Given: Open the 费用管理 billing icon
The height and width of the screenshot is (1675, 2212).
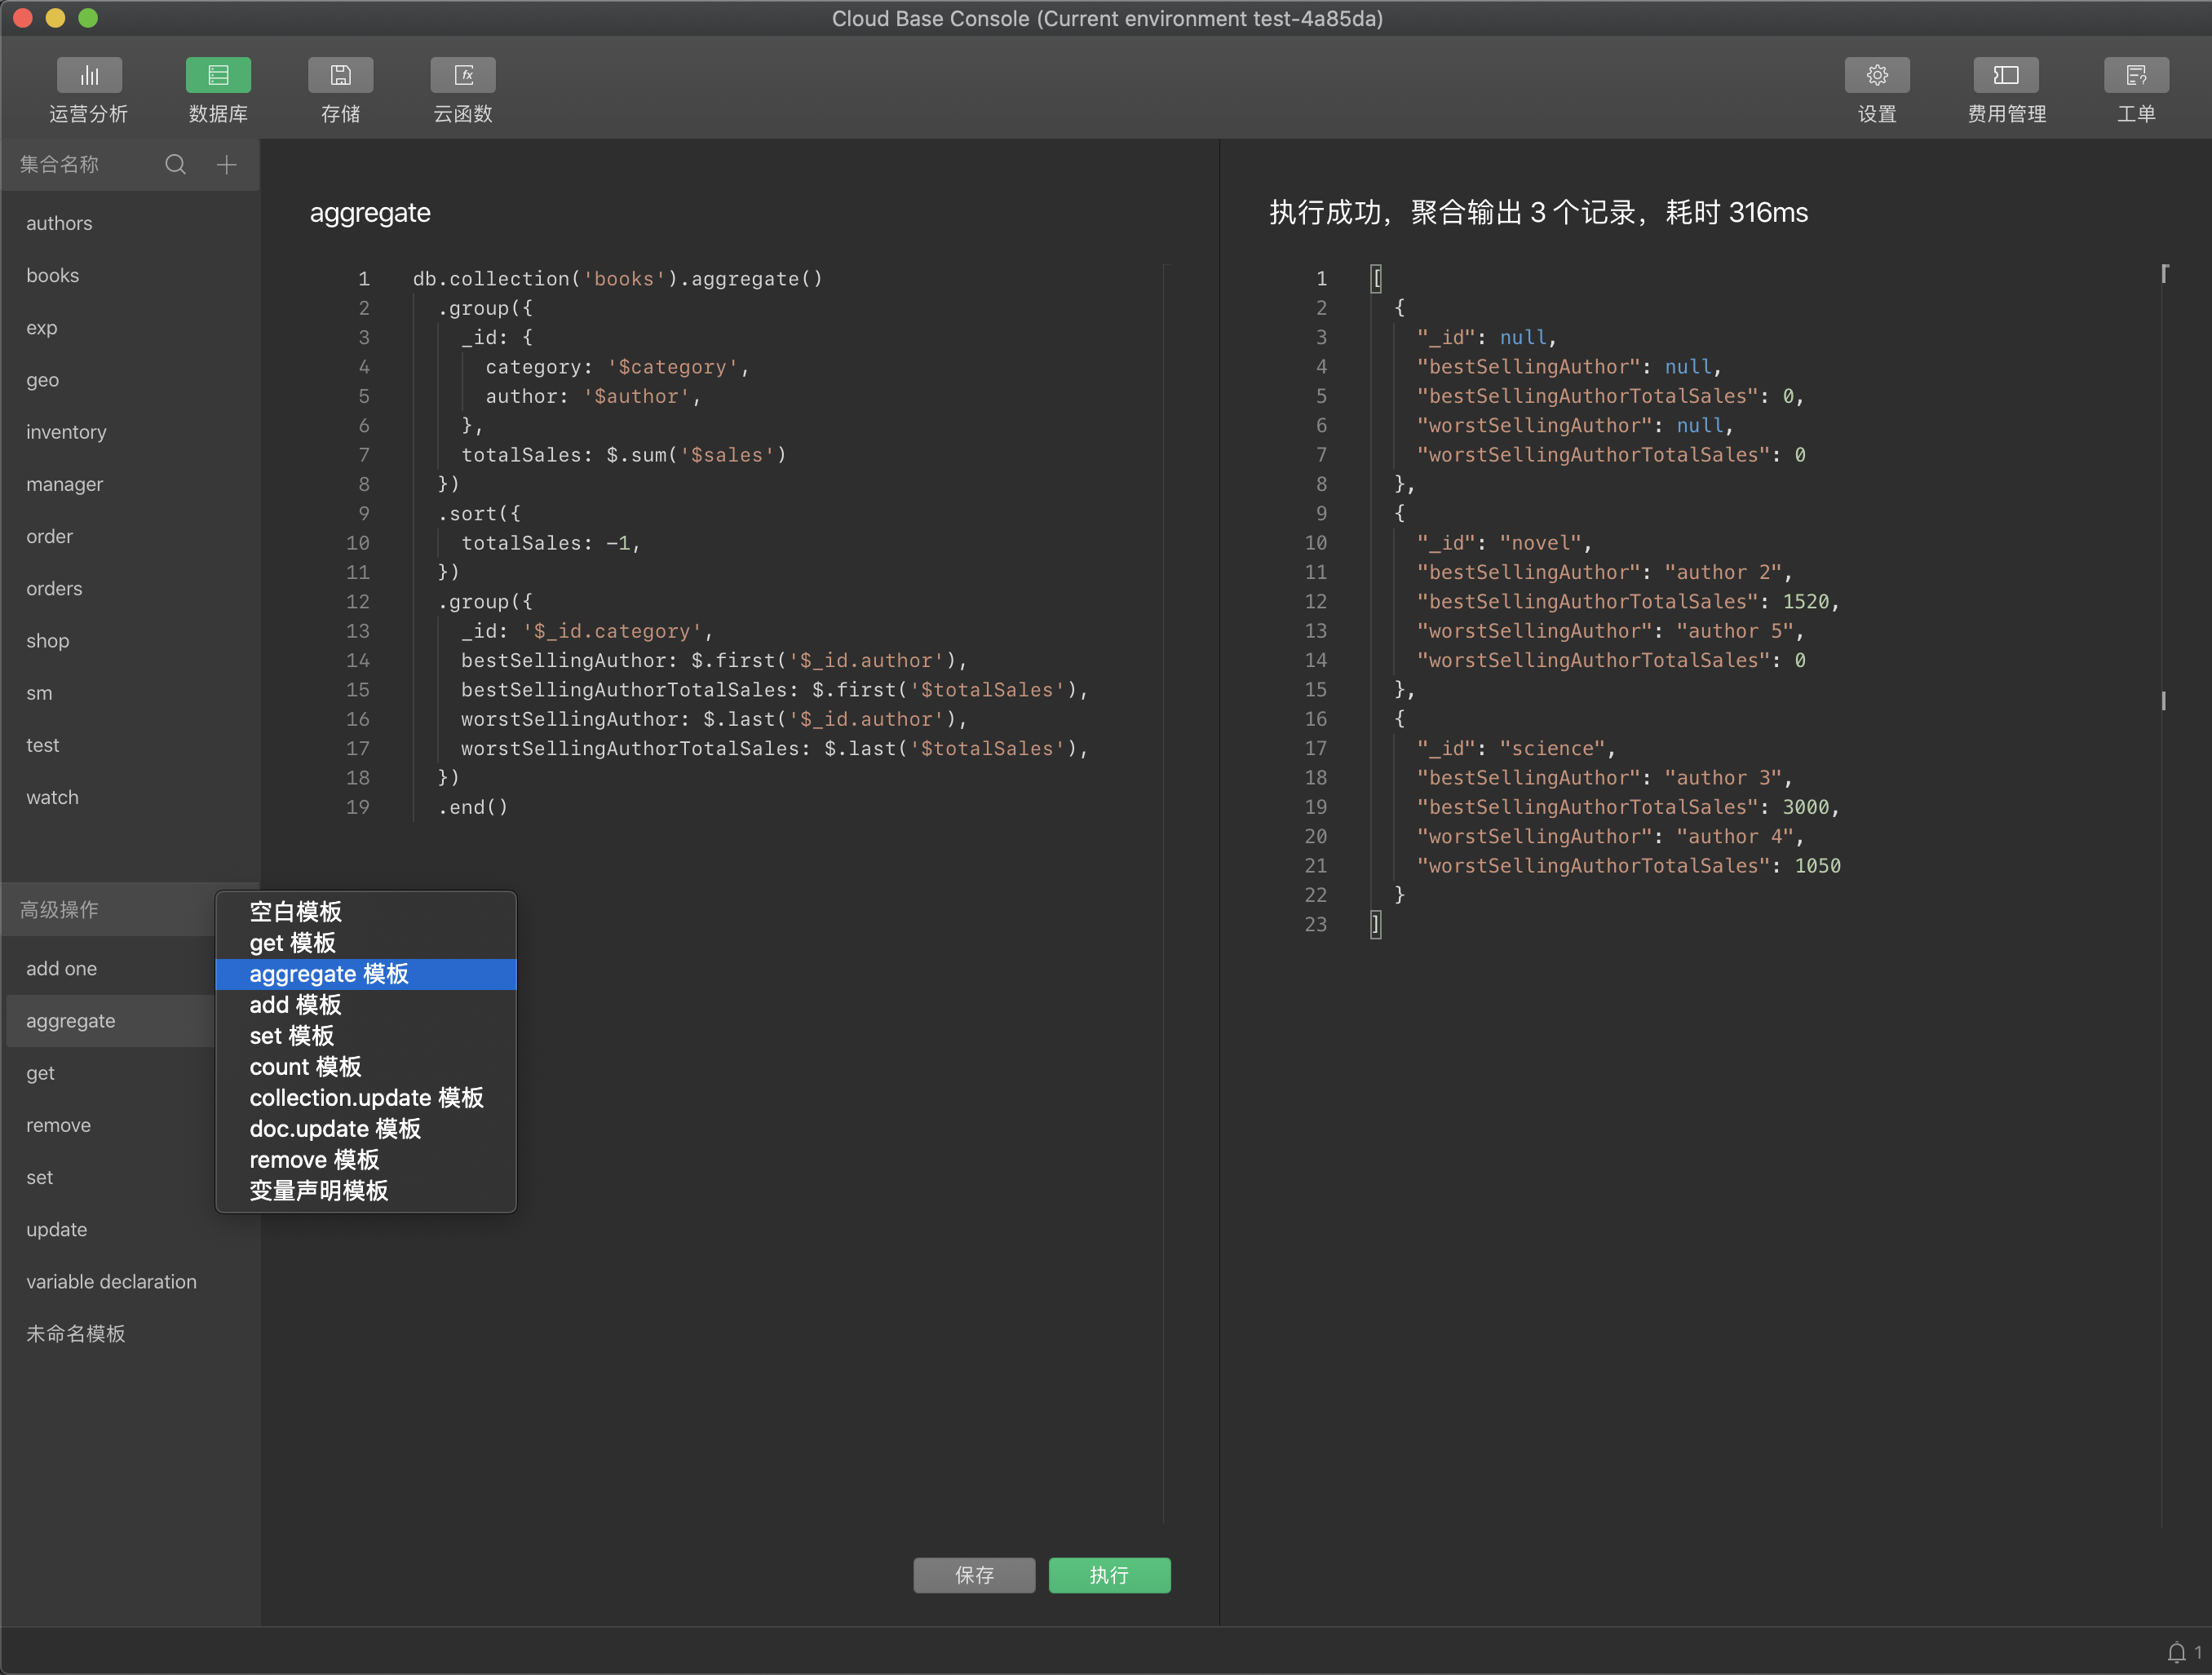Looking at the screenshot, I should 2006,76.
